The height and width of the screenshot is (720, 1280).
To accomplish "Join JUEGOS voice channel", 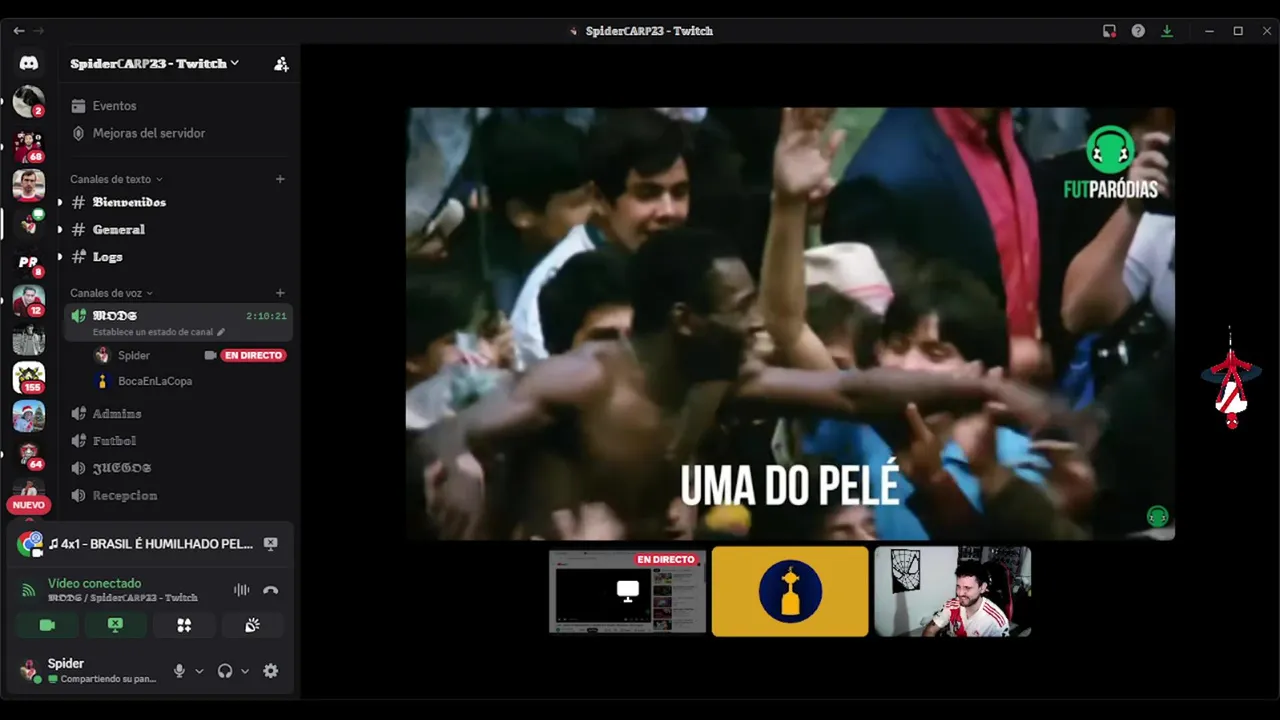I will 122,468.
